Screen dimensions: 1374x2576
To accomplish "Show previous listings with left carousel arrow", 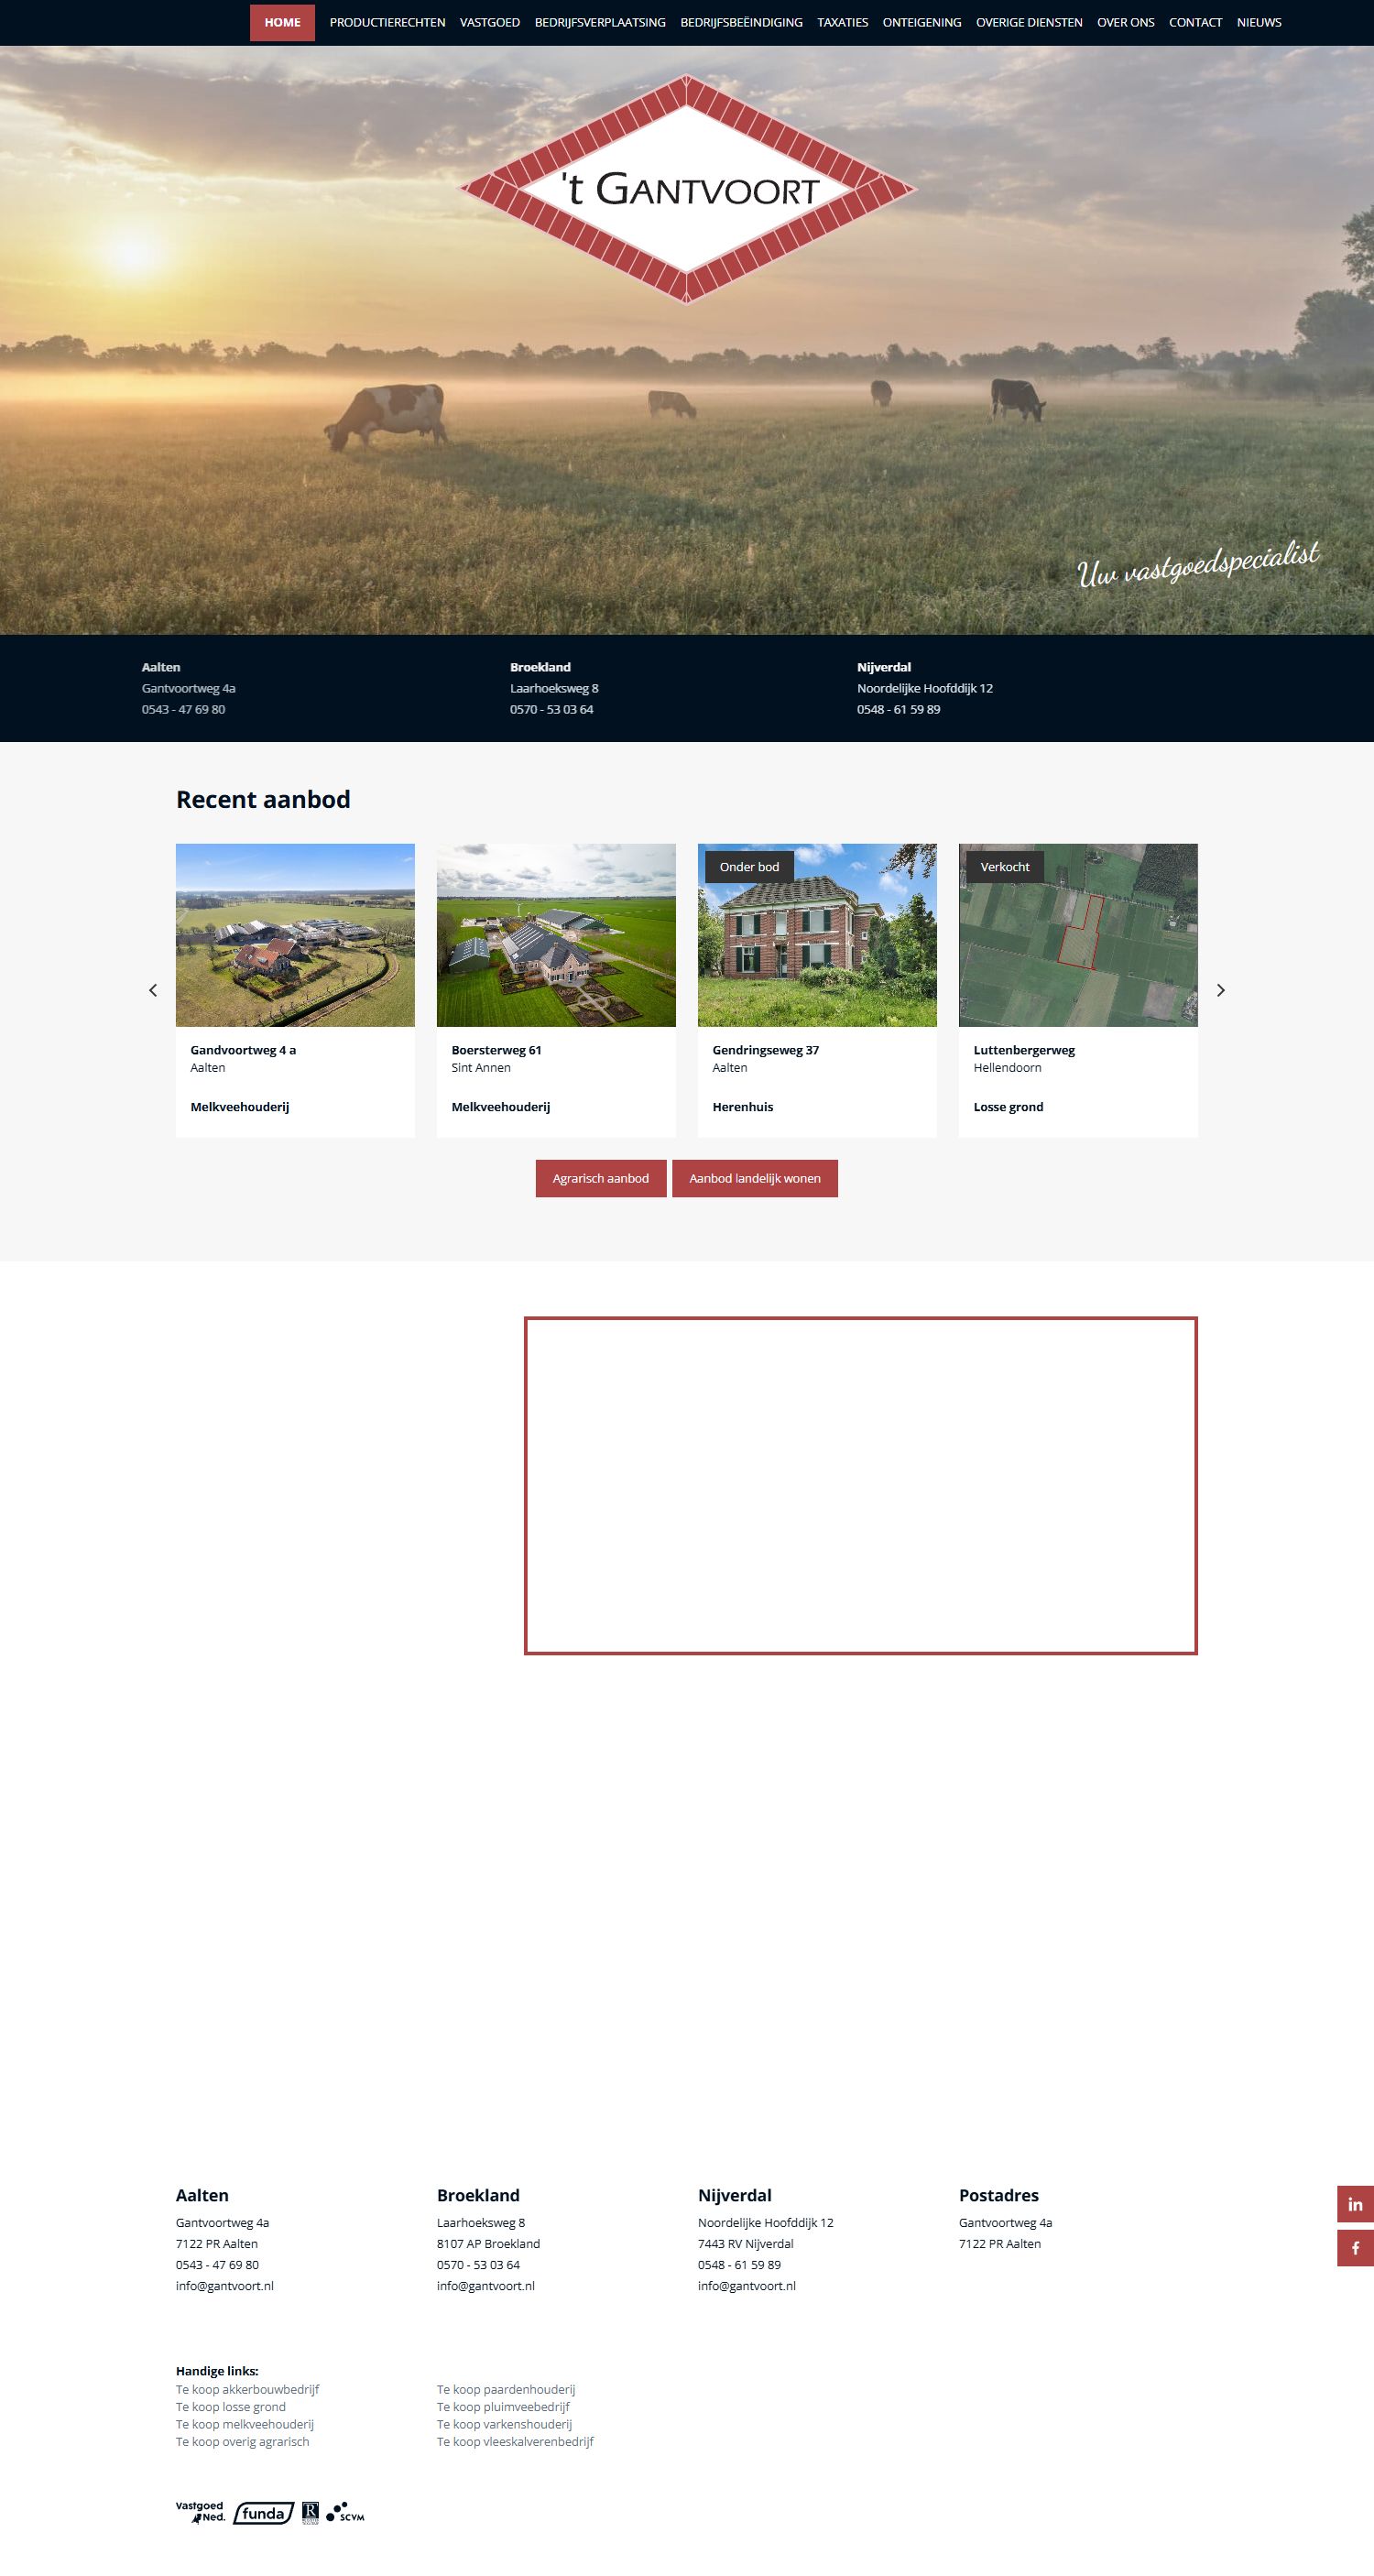I will click(153, 990).
